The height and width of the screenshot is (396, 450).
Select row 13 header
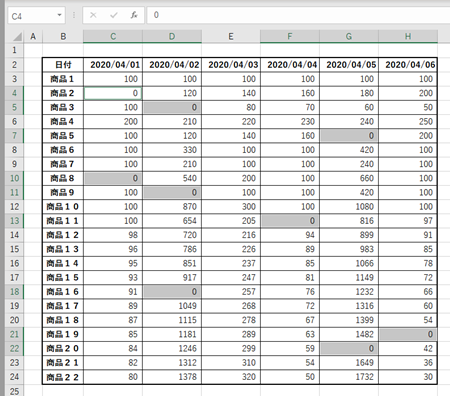point(14,221)
